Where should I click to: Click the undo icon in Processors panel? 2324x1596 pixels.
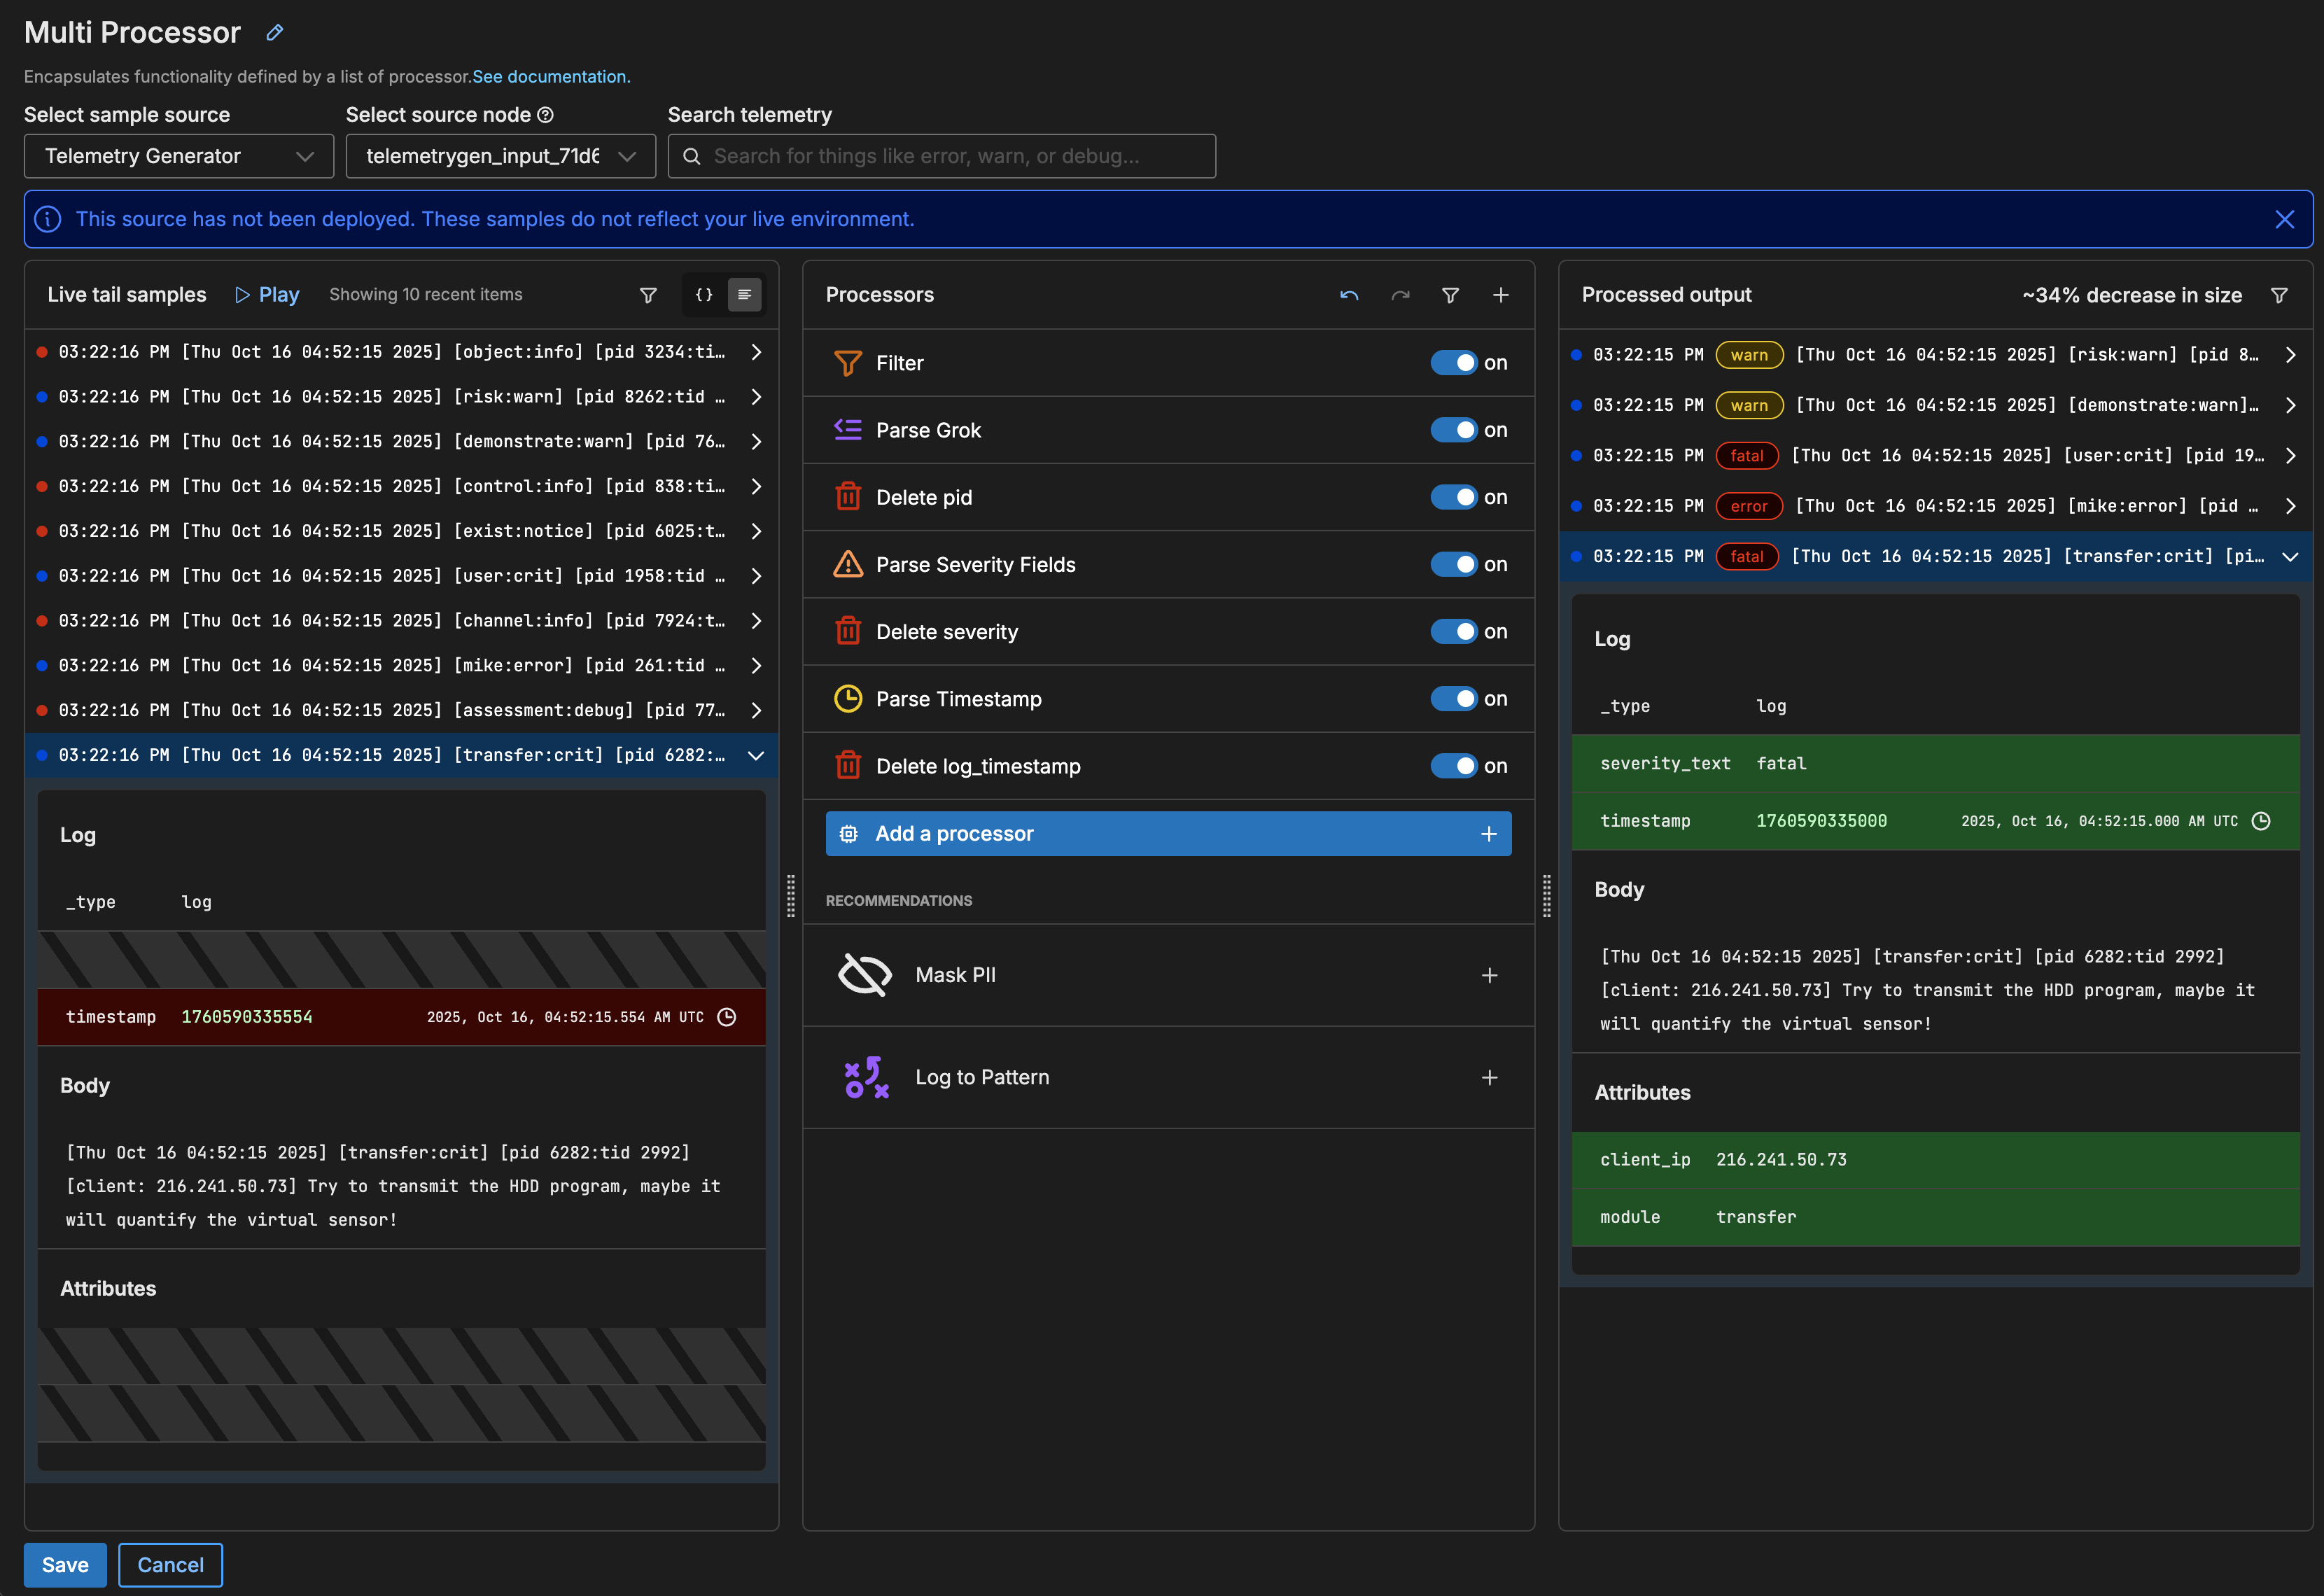click(1349, 295)
